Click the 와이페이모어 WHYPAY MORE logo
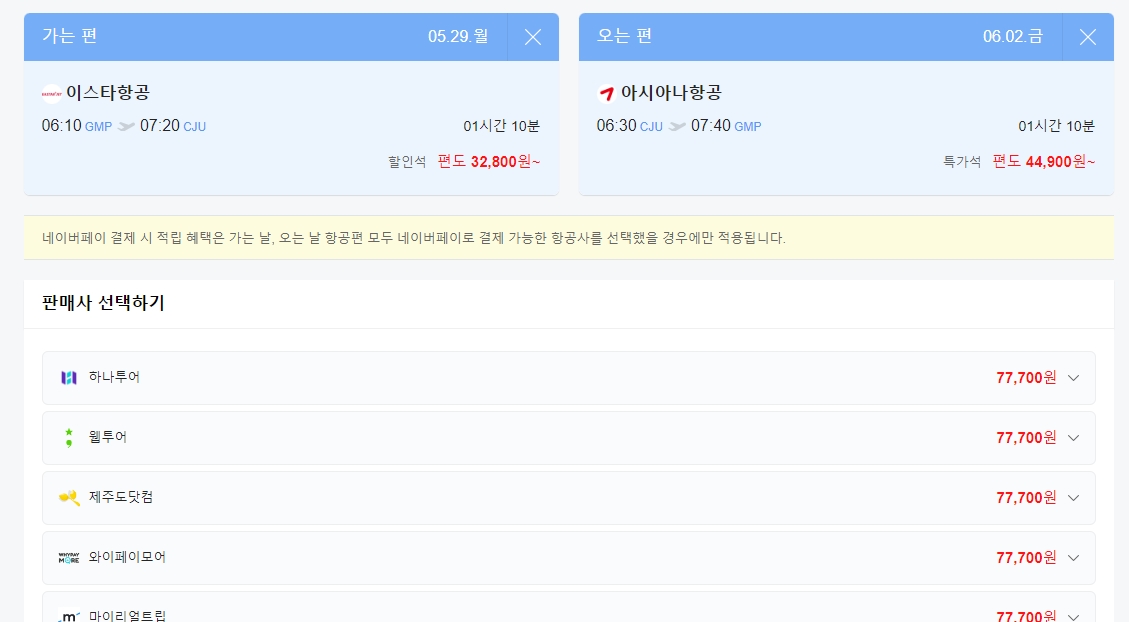1129x622 pixels. click(x=68, y=558)
